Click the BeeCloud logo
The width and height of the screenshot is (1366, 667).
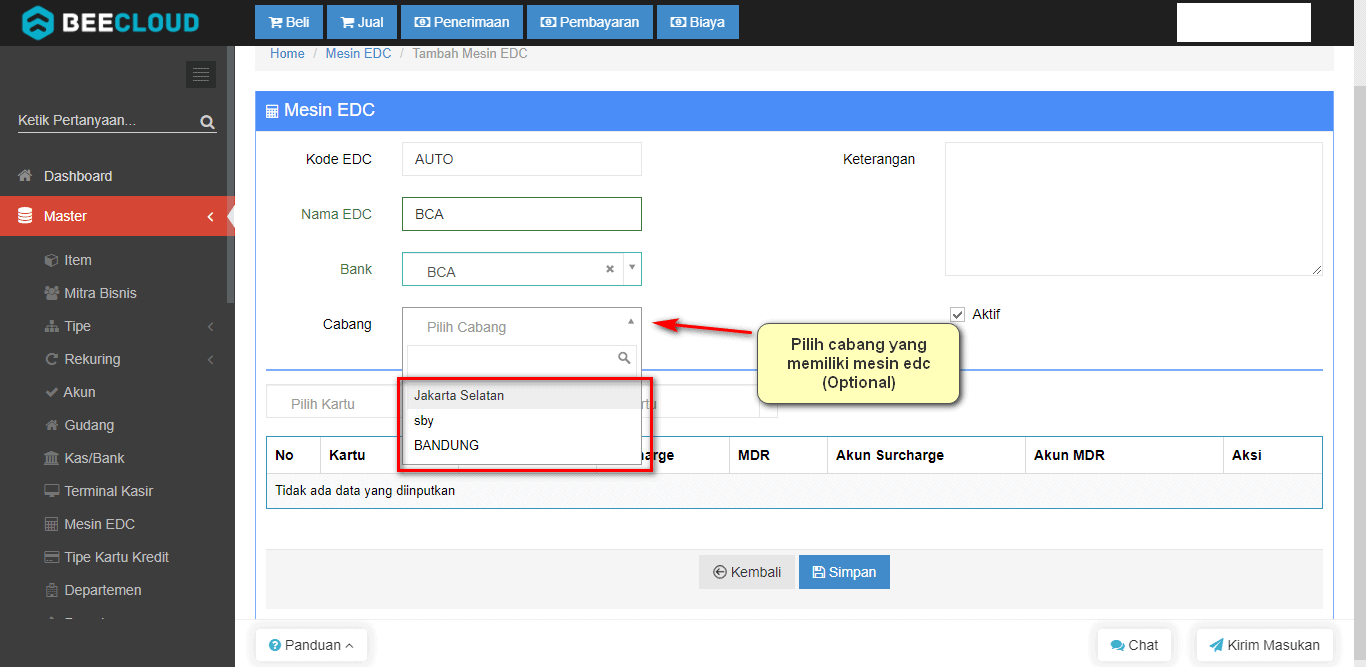tap(110, 22)
